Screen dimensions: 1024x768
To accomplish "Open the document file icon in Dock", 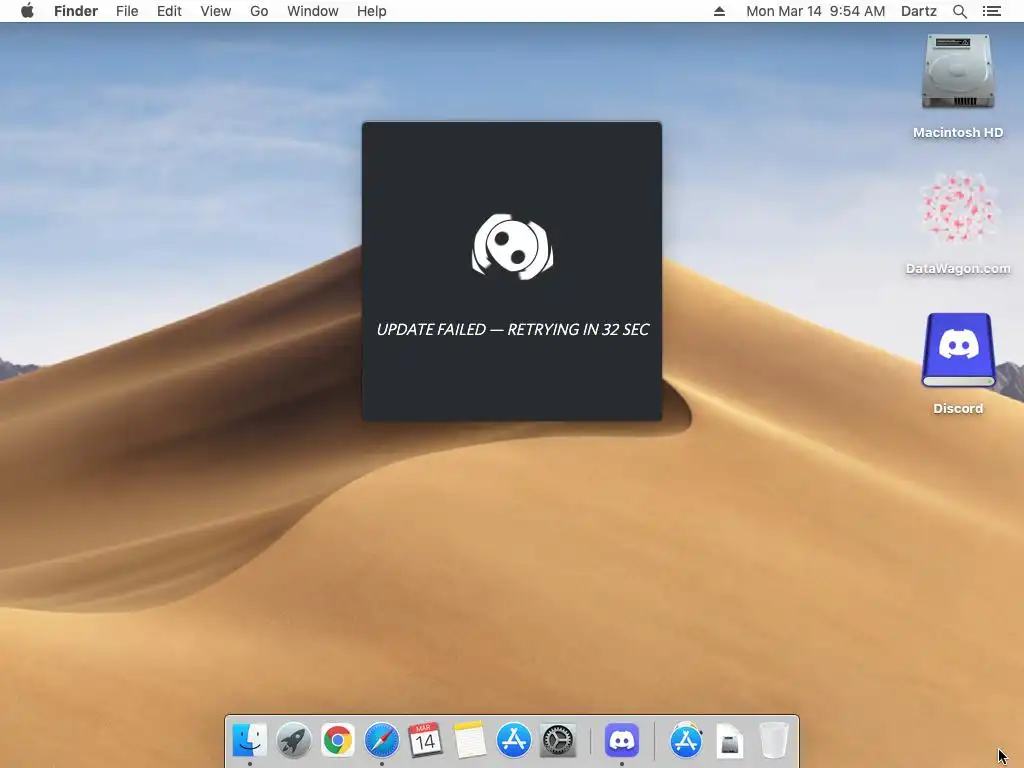I will [729, 741].
